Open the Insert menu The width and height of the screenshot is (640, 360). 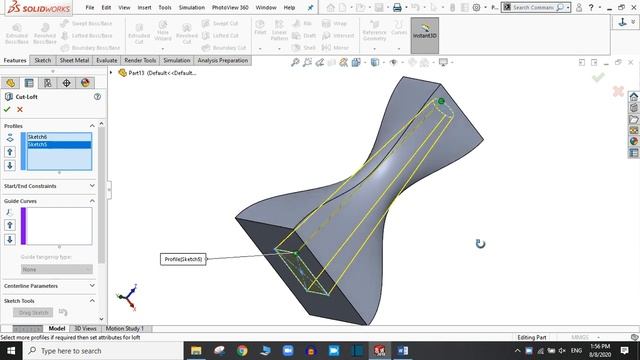tap(144, 7)
